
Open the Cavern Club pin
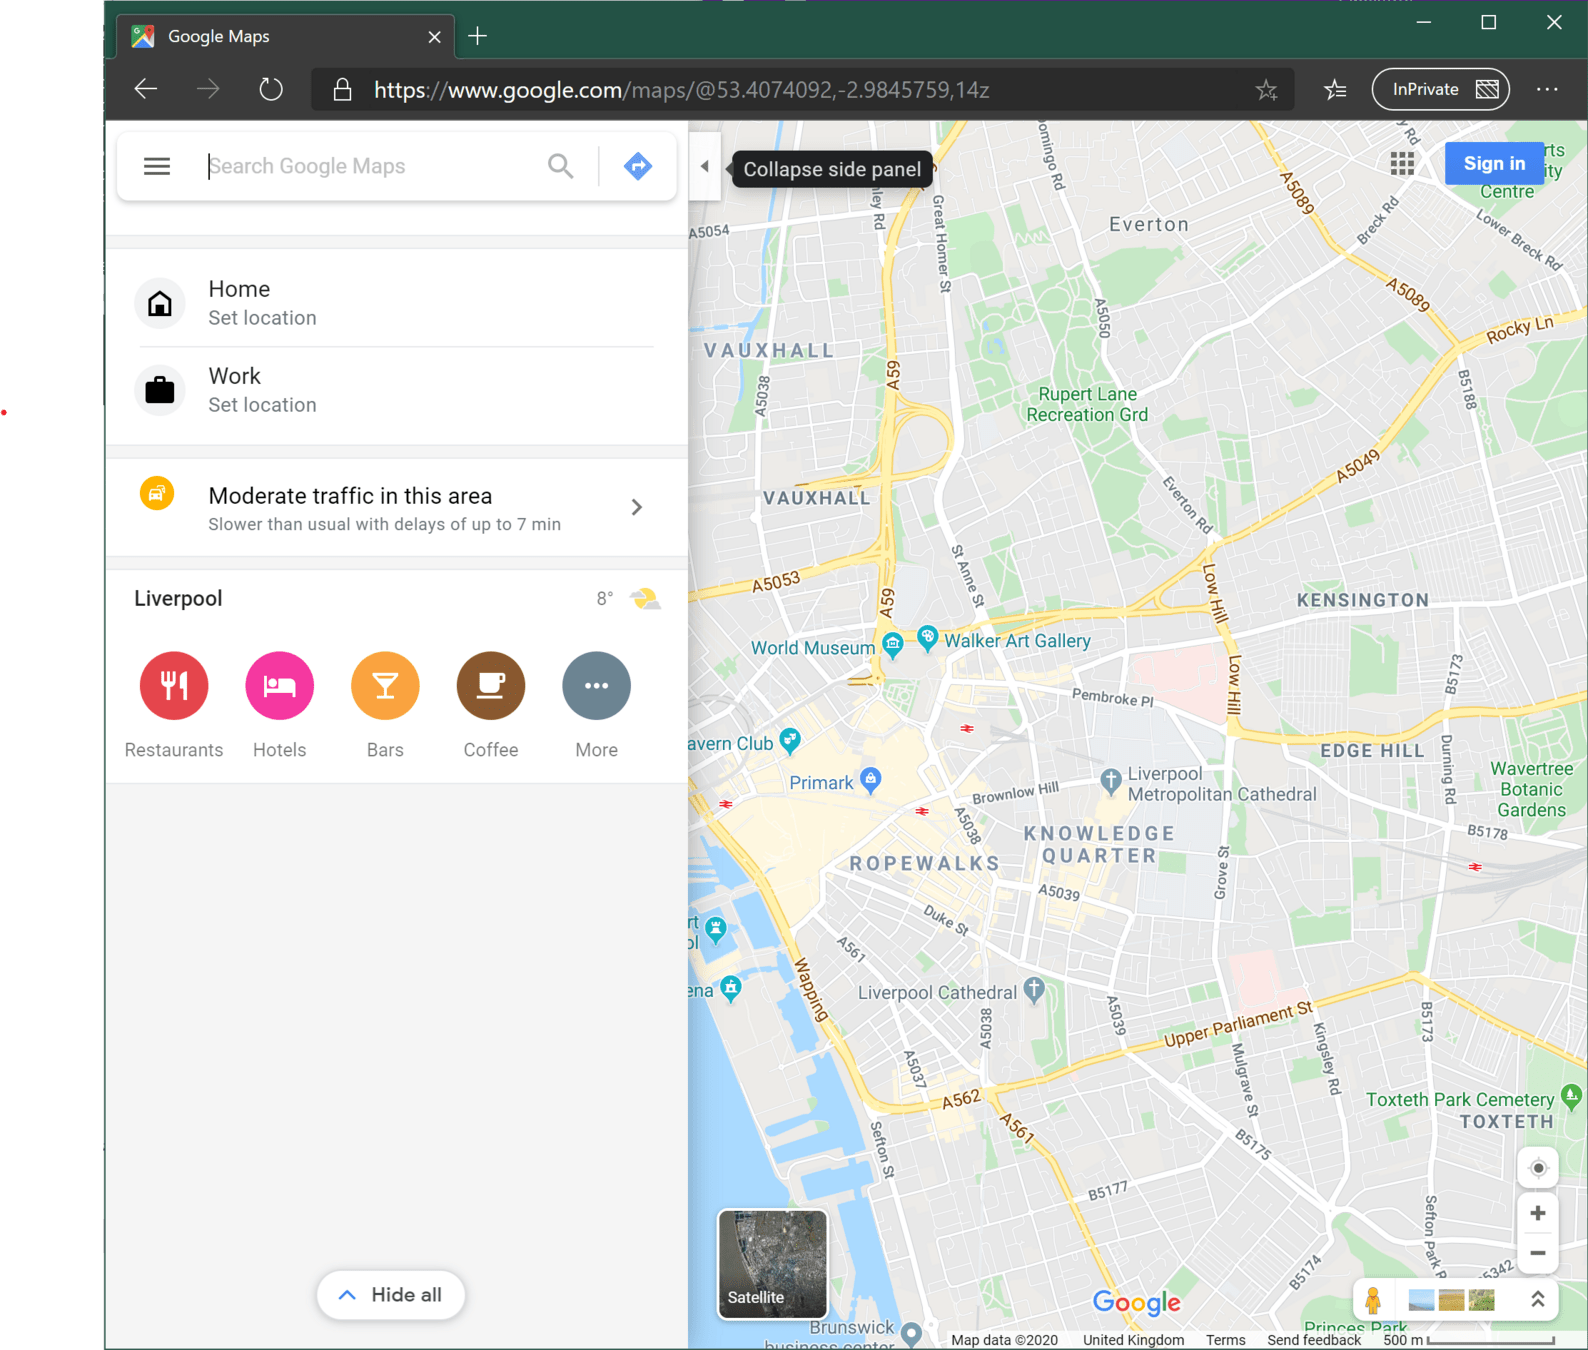[790, 740]
